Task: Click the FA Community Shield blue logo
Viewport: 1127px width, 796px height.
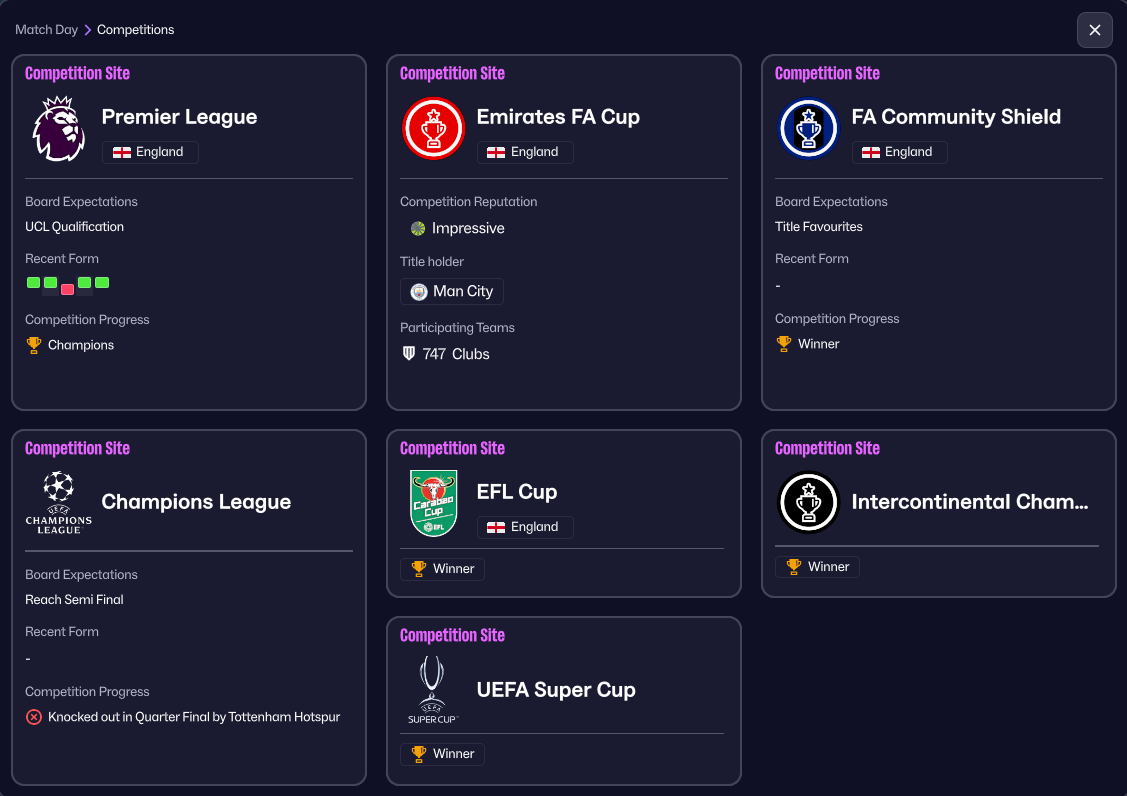Action: [808, 128]
